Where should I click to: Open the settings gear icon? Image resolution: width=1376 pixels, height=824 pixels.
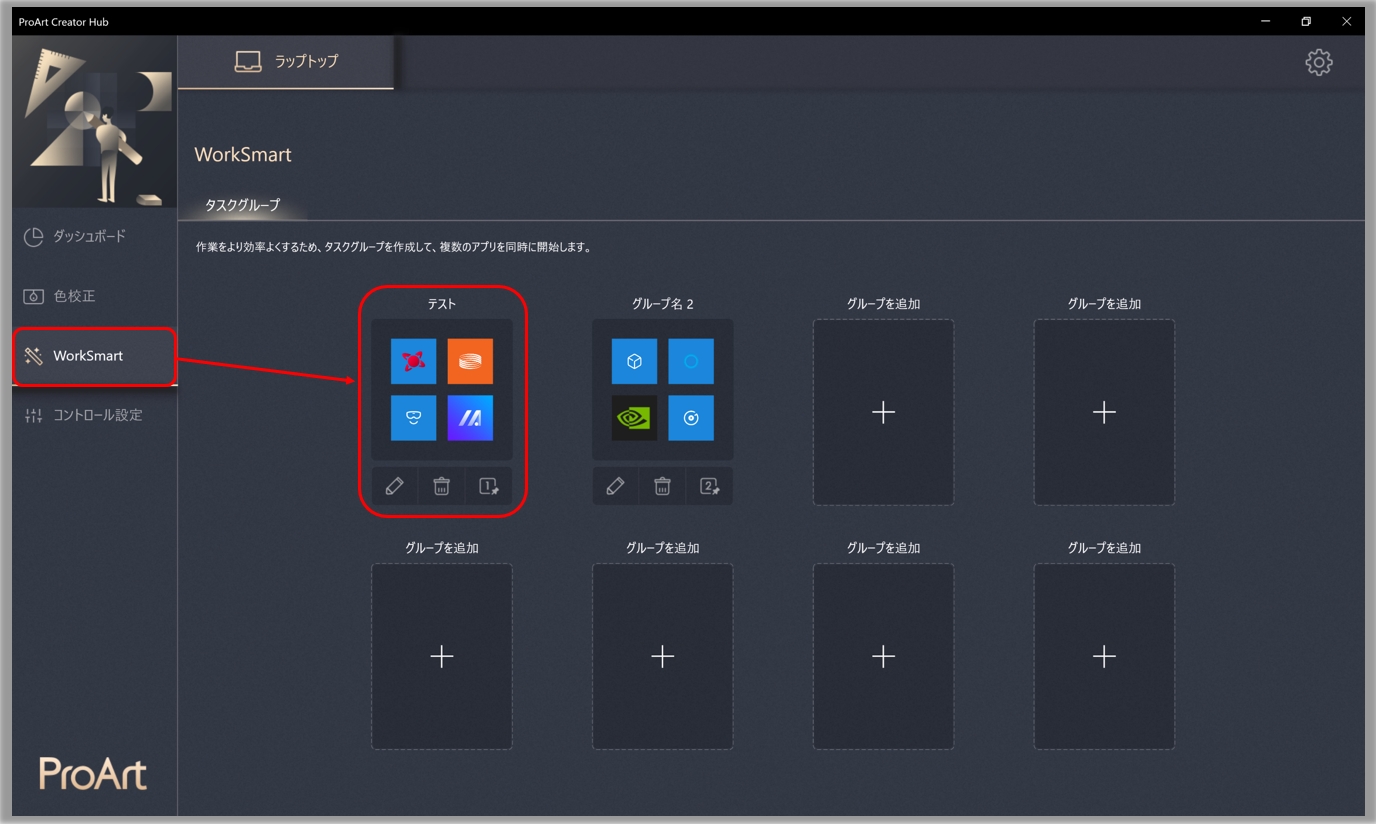coord(1319,62)
